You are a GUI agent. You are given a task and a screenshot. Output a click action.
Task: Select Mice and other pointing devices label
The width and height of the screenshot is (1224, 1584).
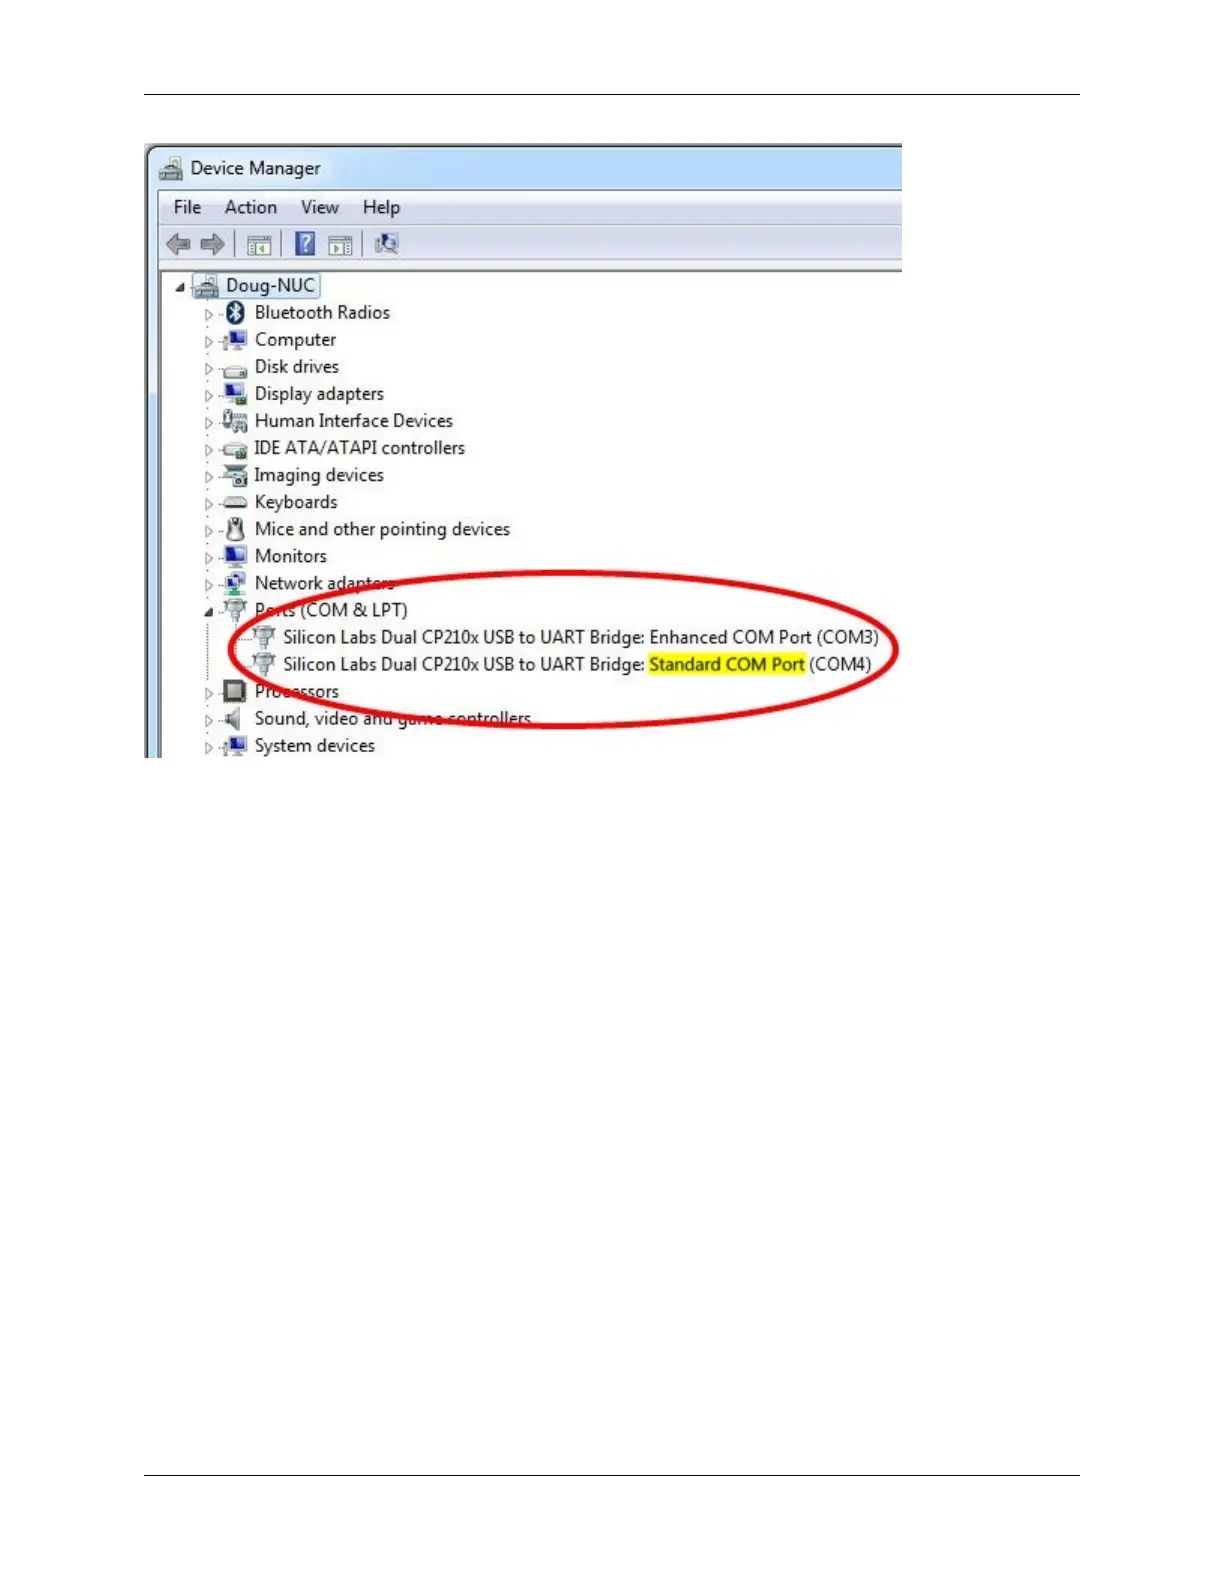click(382, 529)
